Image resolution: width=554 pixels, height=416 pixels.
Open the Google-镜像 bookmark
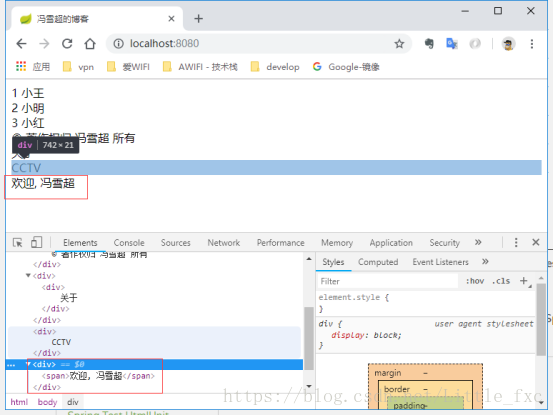tap(346, 67)
